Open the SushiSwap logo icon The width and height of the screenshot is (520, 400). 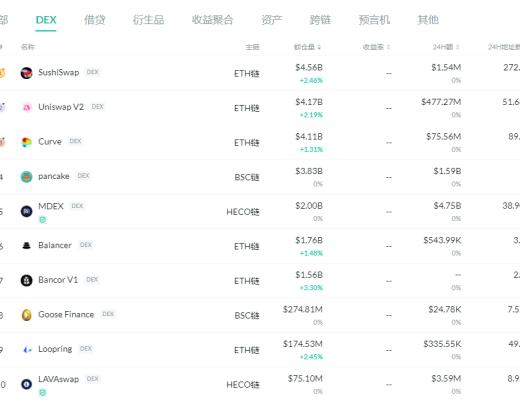click(26, 73)
